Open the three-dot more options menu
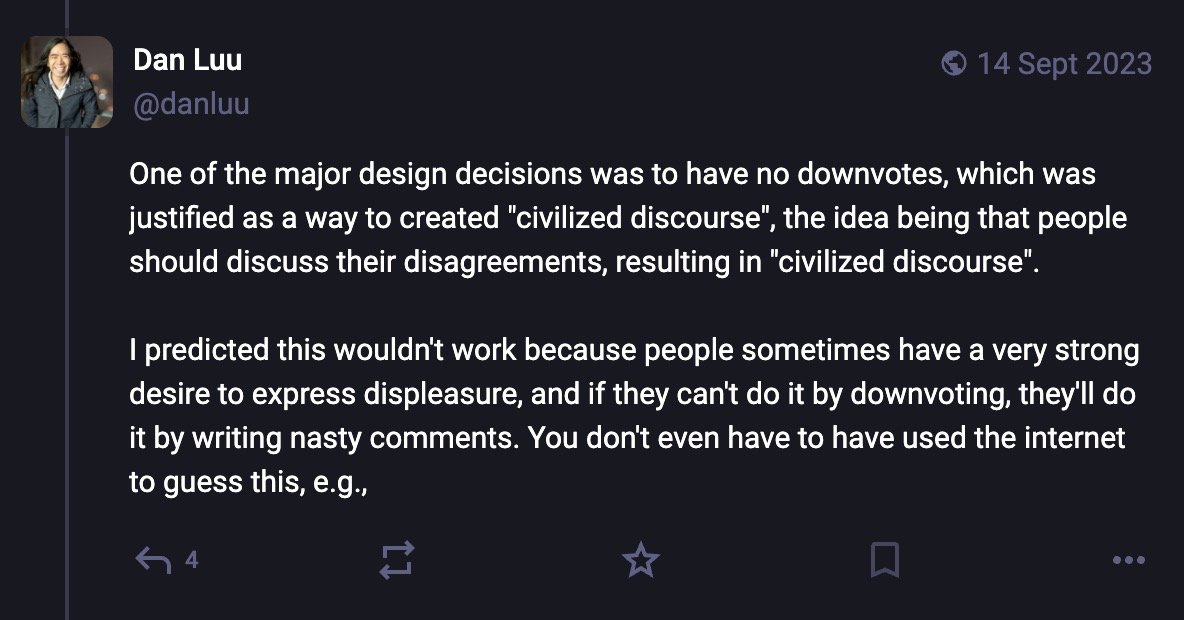The height and width of the screenshot is (620, 1184). [x=1128, y=561]
